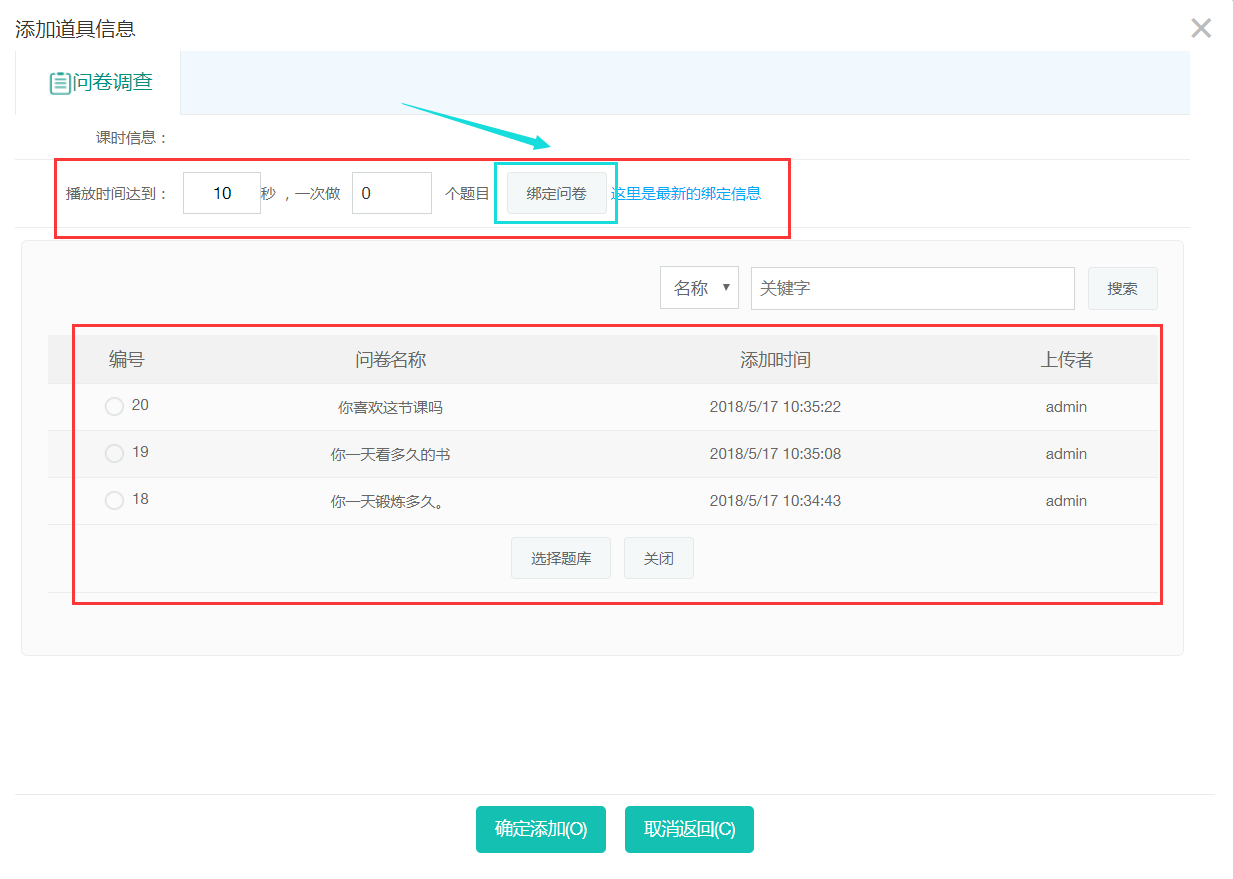Click the 选择题库 button

click(561, 558)
